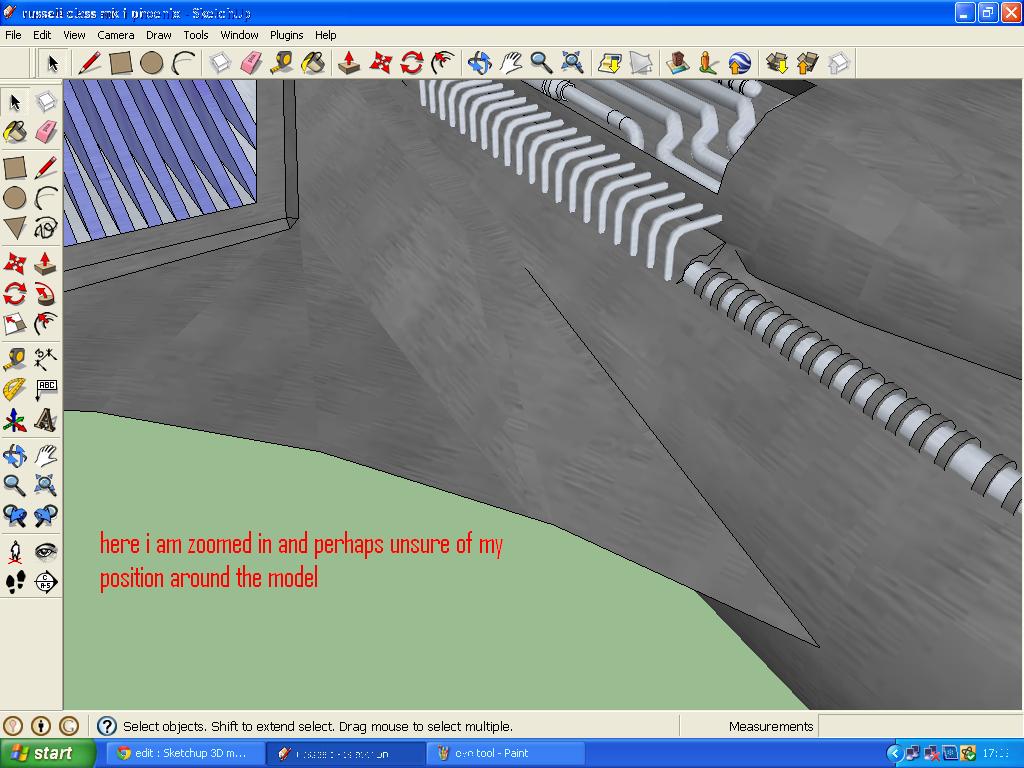Select the Axes tool
1024x768 pixels.
coord(14,420)
